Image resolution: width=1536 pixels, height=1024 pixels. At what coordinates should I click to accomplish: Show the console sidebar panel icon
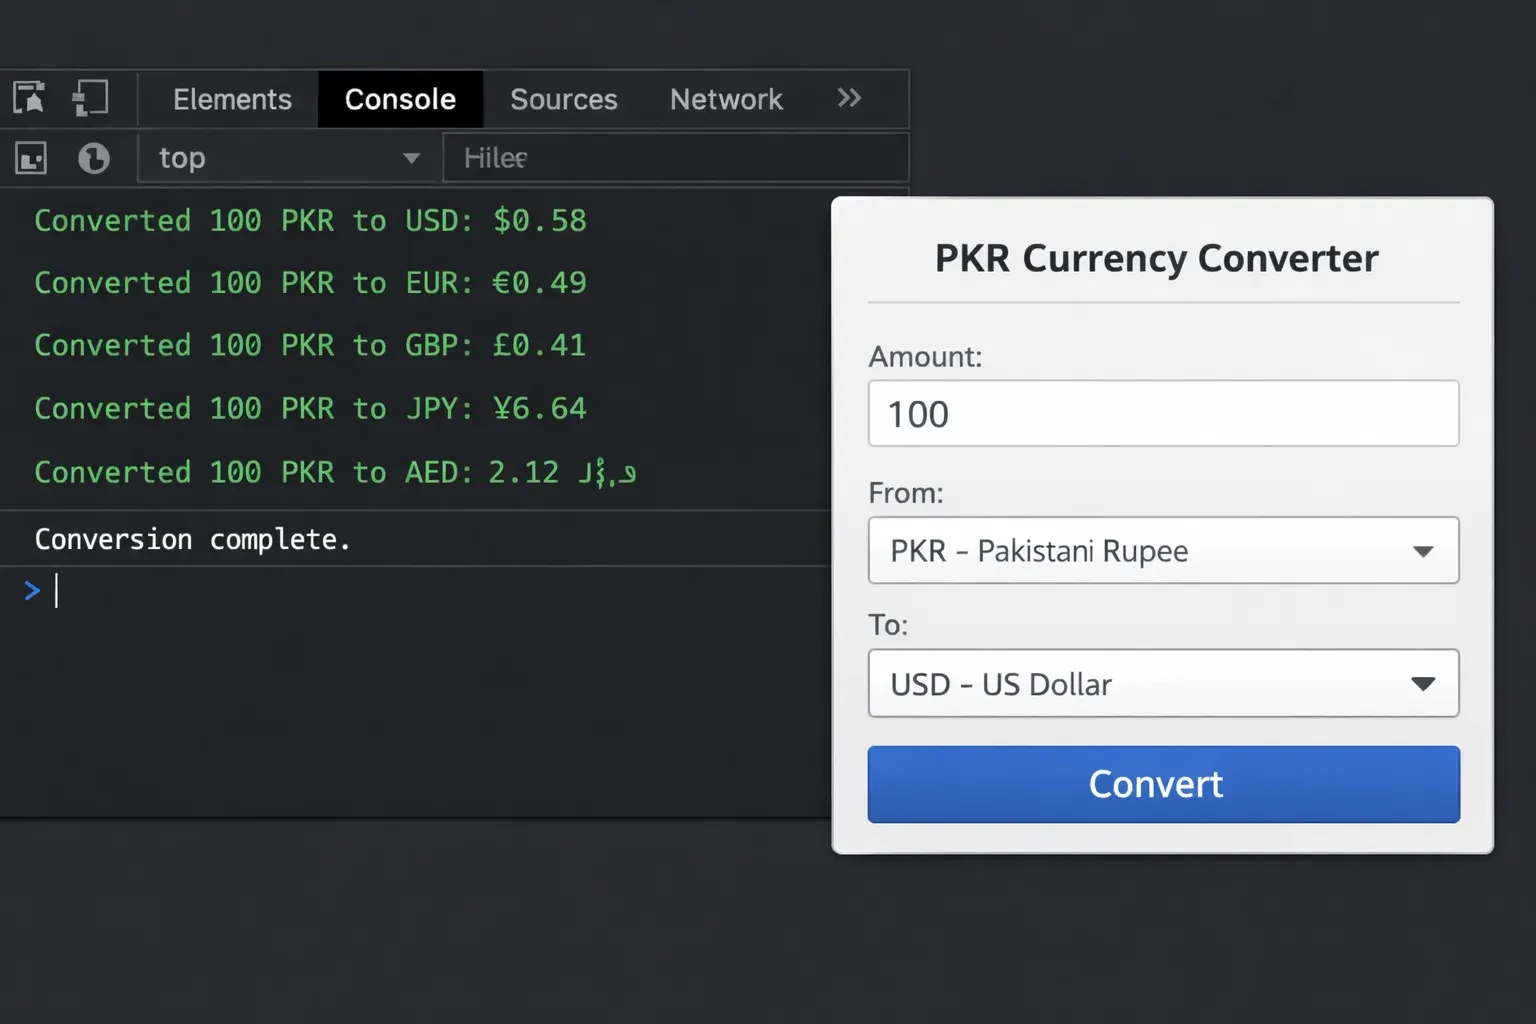point(31,158)
